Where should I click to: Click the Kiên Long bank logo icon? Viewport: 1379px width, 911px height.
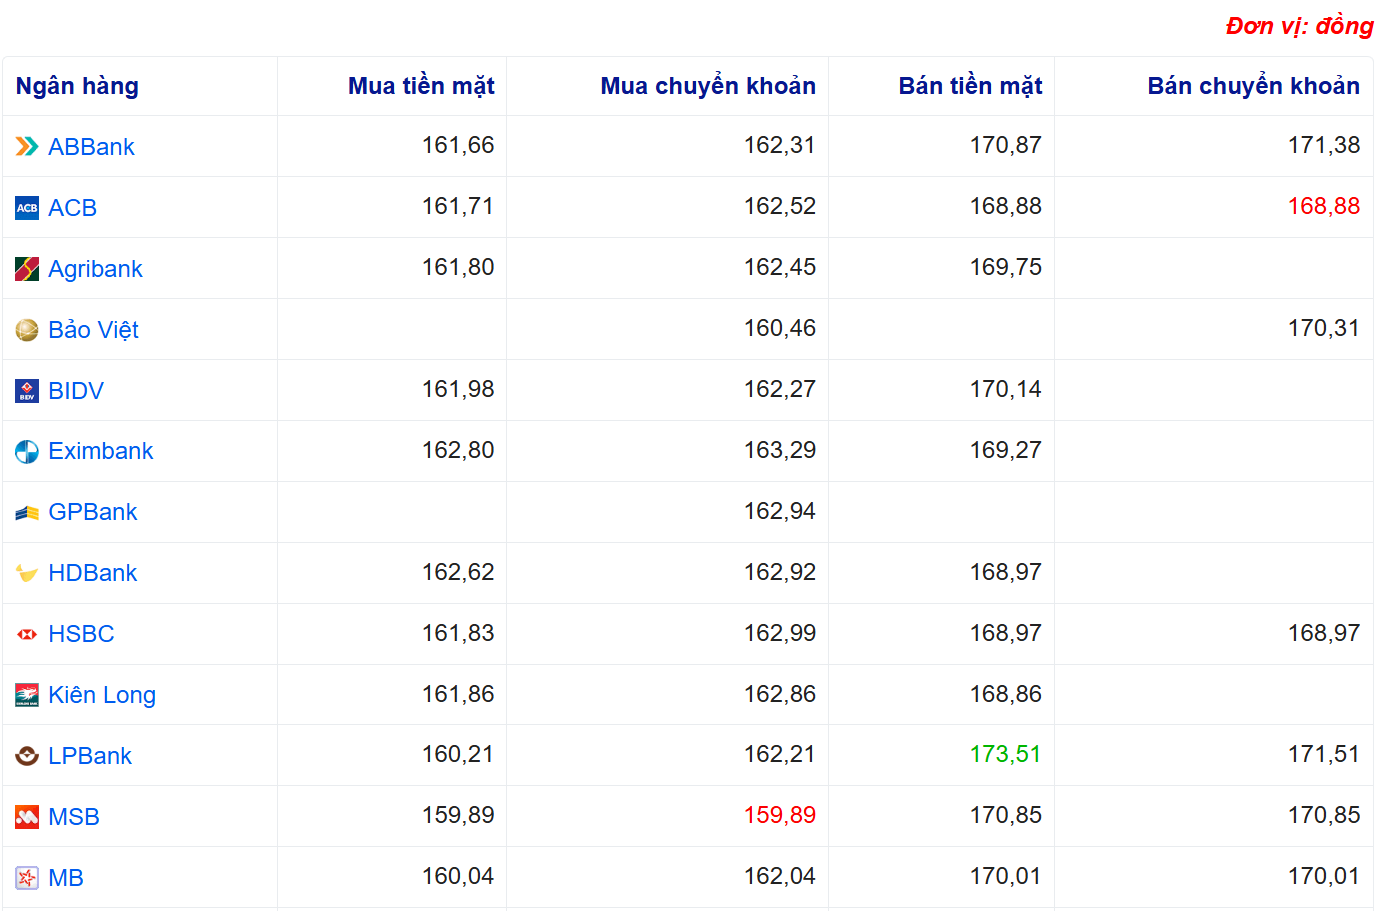pyautogui.click(x=27, y=695)
